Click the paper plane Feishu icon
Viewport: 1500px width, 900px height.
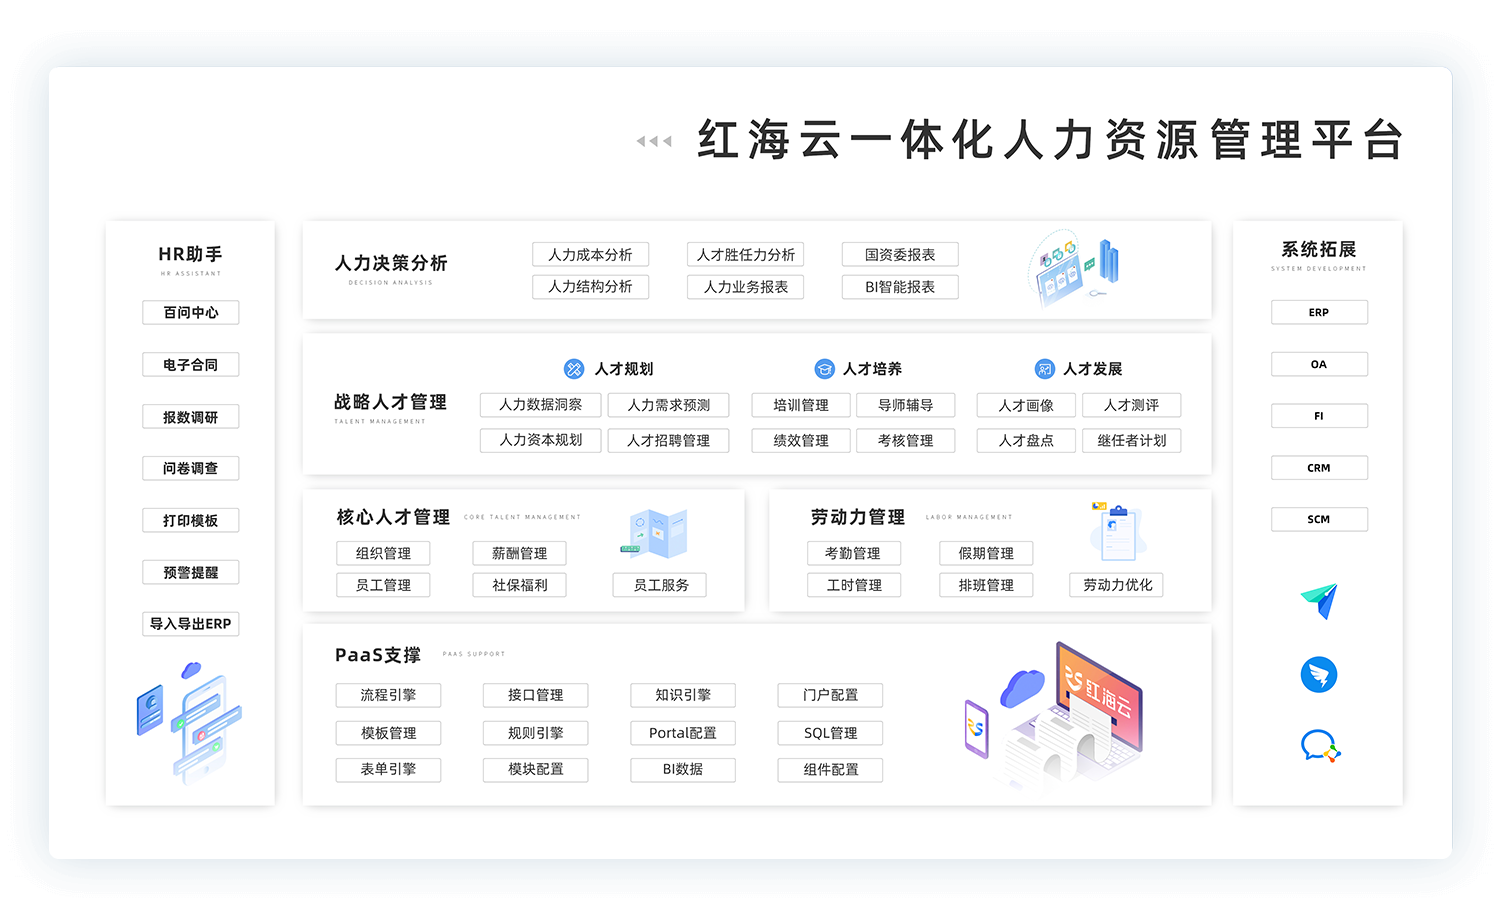click(x=1319, y=601)
